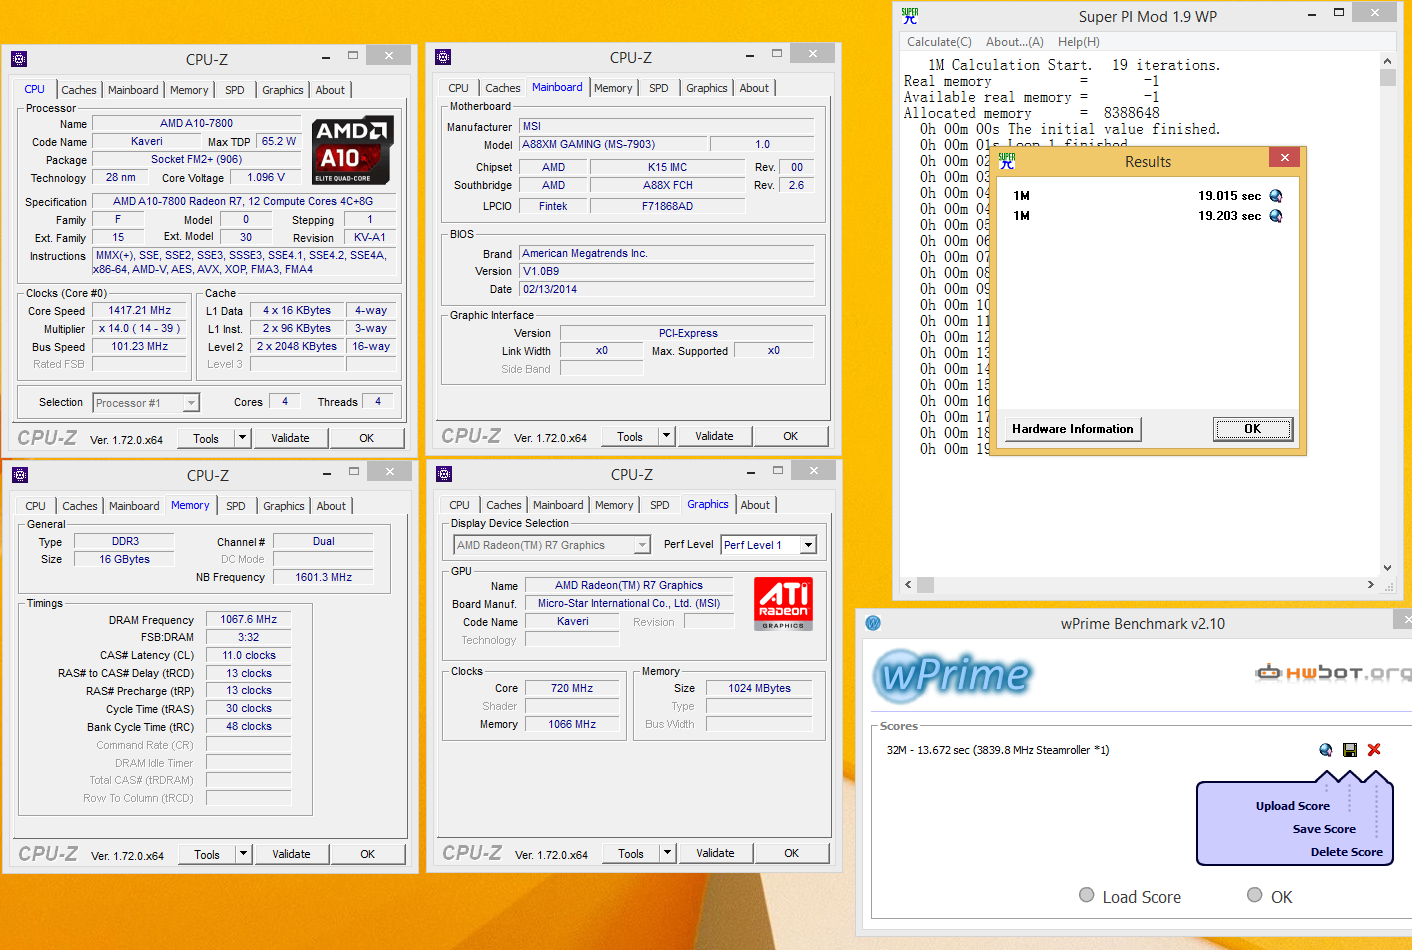The width and height of the screenshot is (1412, 950).
Task: Click Delete Score in wPrime popup
Action: [1346, 852]
